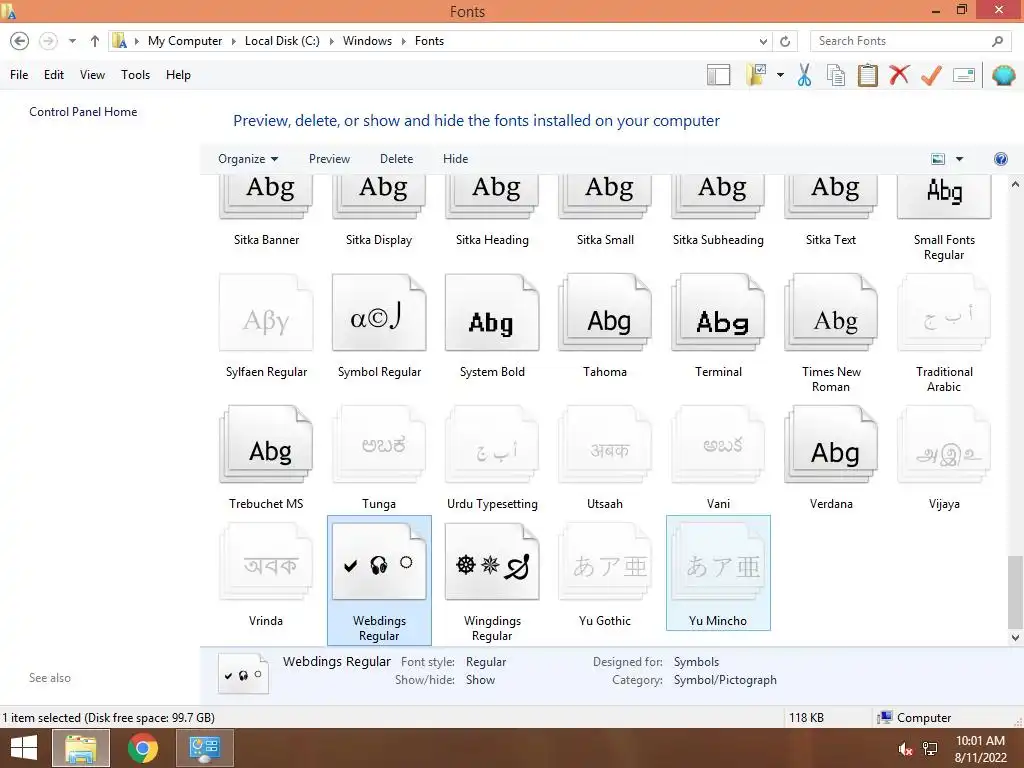Select the Times New Roman font
Image resolution: width=1024 pixels, height=768 pixels.
pyautogui.click(x=831, y=334)
